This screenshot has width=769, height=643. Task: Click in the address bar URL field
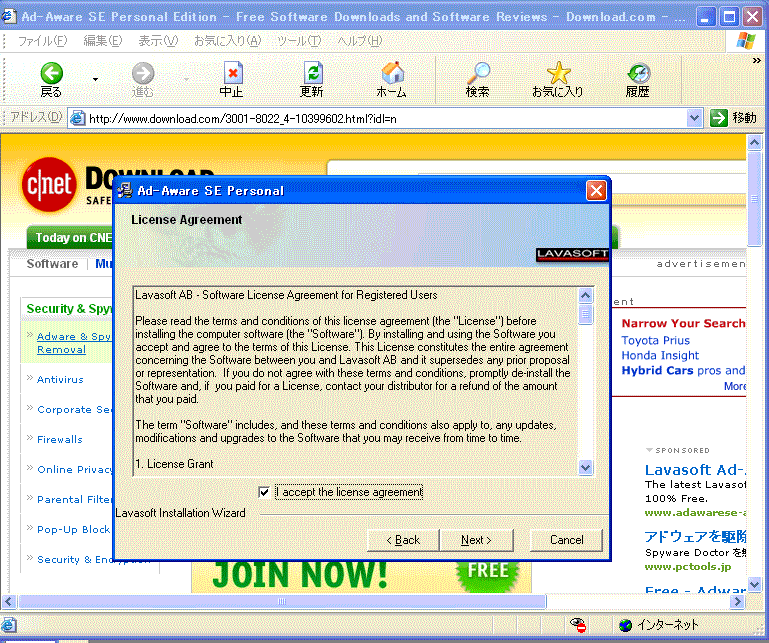(x=385, y=119)
